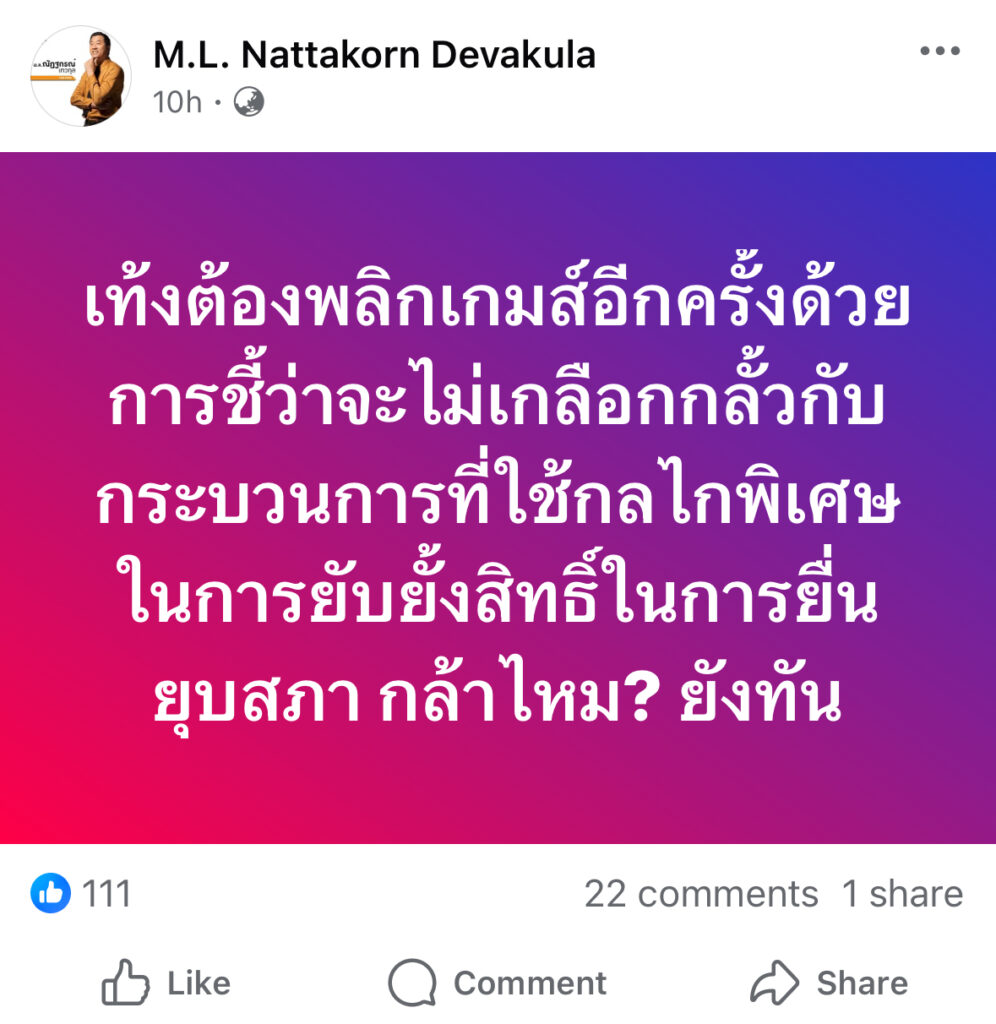Click the 10h post timestamp

click(177, 103)
